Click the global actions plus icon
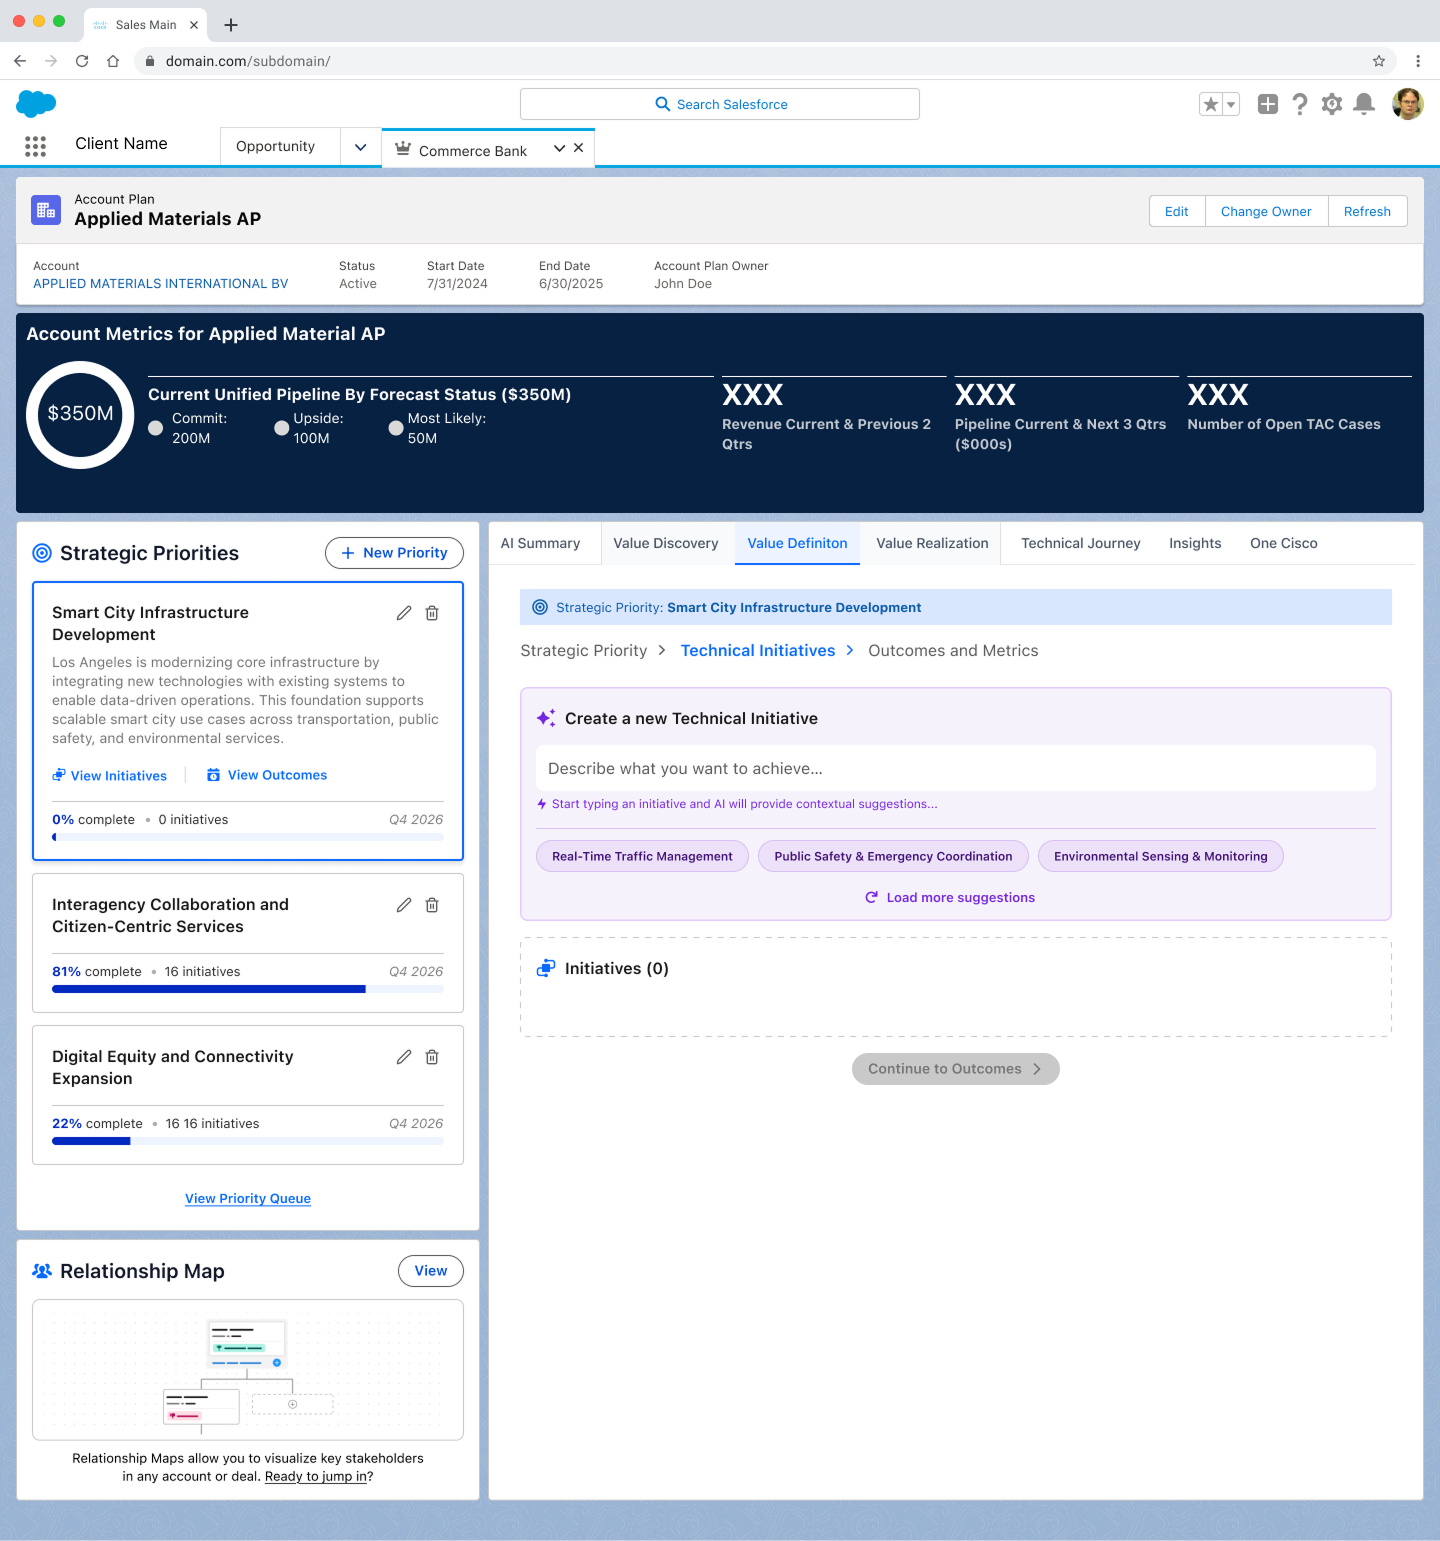 pos(1267,104)
